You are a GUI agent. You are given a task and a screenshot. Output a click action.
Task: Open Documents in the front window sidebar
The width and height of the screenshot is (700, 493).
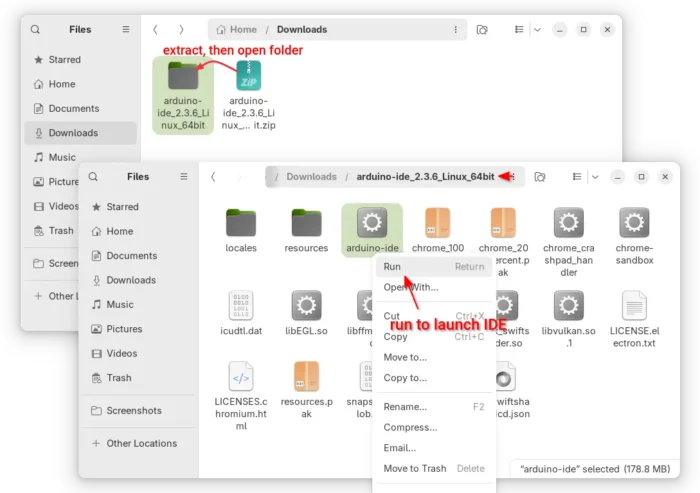pyautogui.click(x=138, y=256)
